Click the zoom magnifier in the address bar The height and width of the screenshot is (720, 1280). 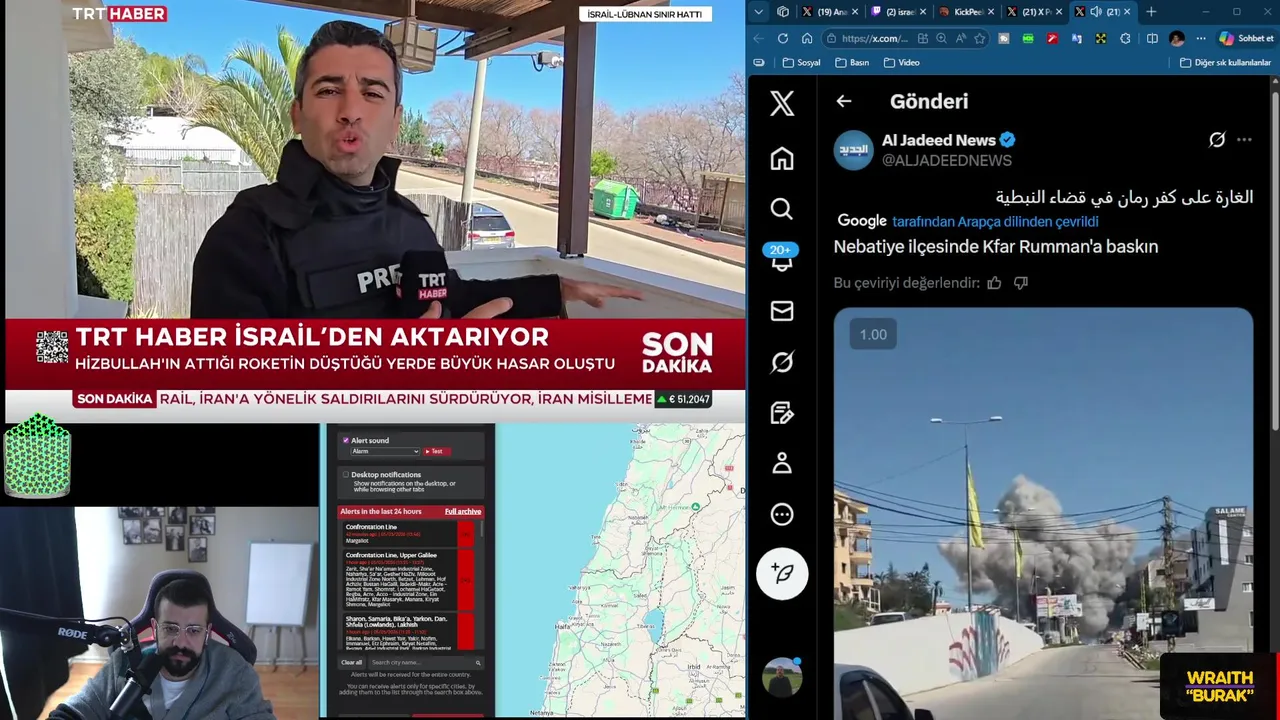941,38
